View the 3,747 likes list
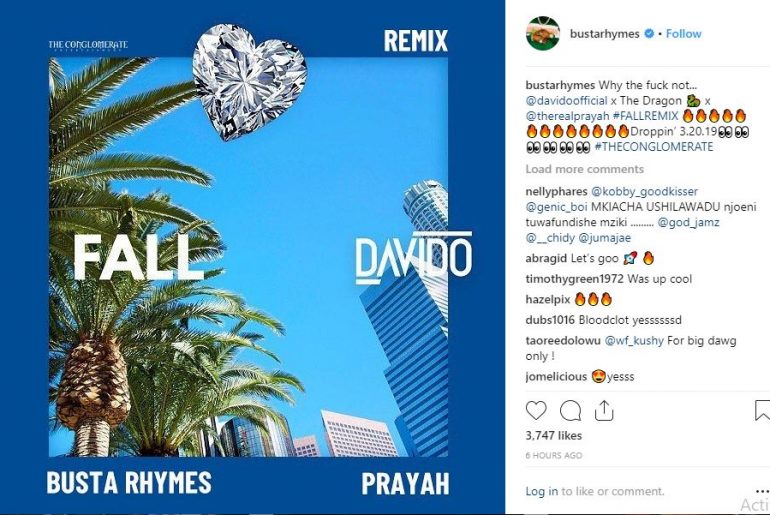 (553, 435)
